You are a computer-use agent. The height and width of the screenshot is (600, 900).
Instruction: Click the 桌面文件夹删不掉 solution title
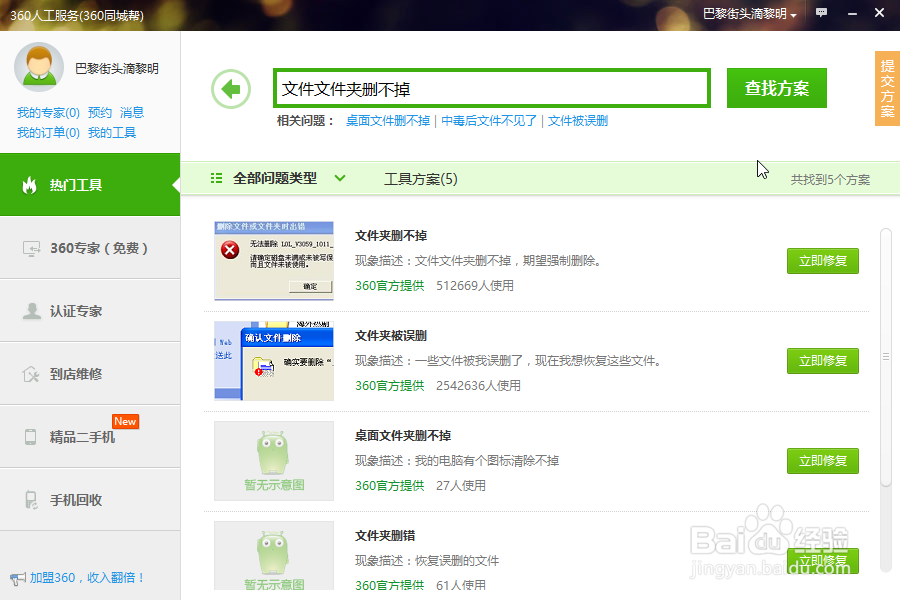tap(403, 435)
